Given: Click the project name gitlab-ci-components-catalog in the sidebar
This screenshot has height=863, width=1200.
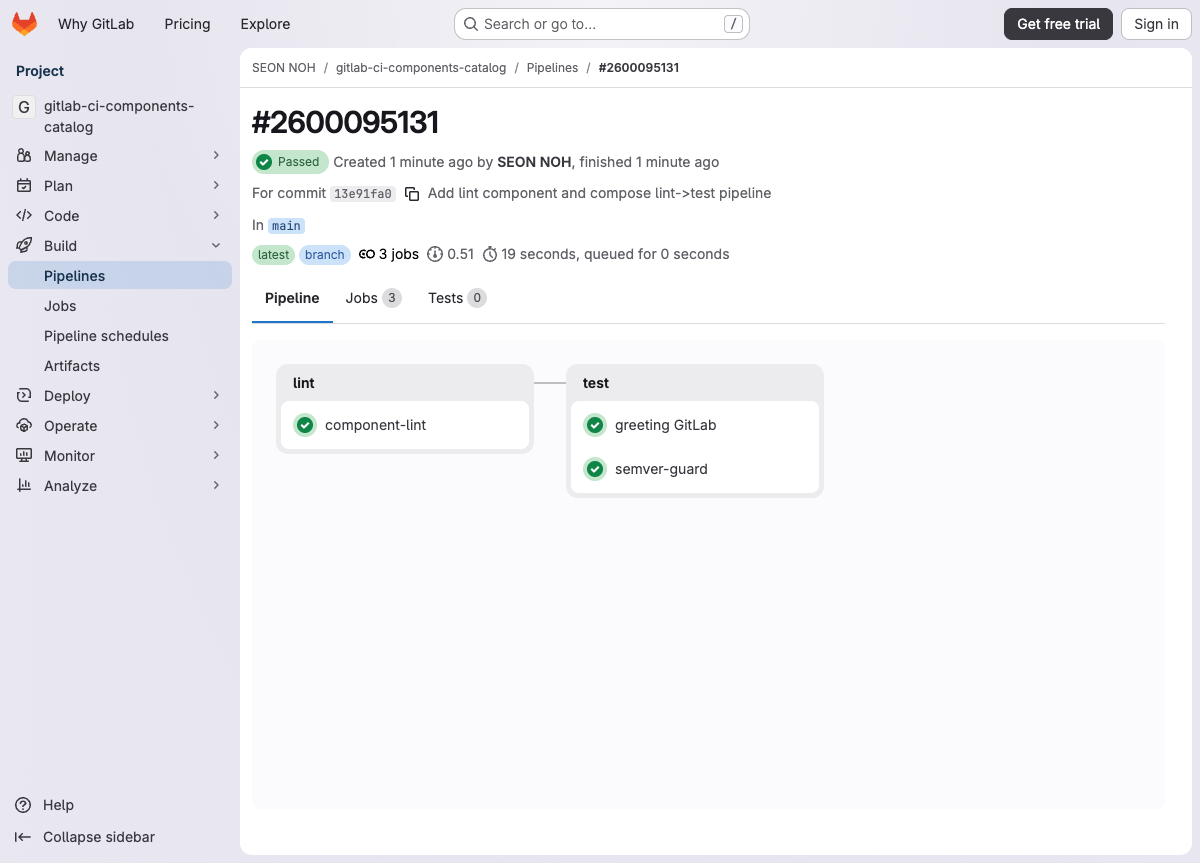Looking at the screenshot, I should pyautogui.click(x=119, y=117).
